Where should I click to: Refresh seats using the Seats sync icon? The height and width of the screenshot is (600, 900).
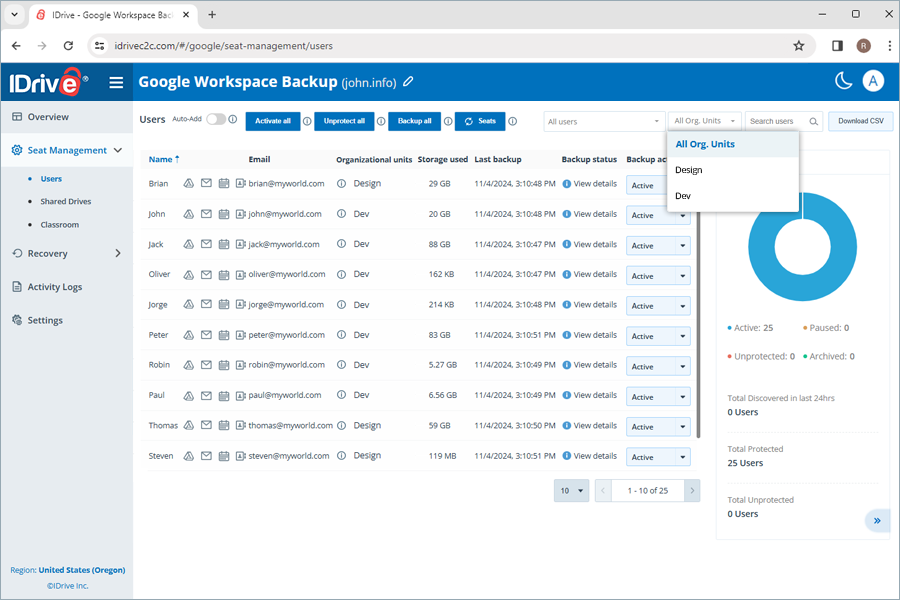[469, 121]
